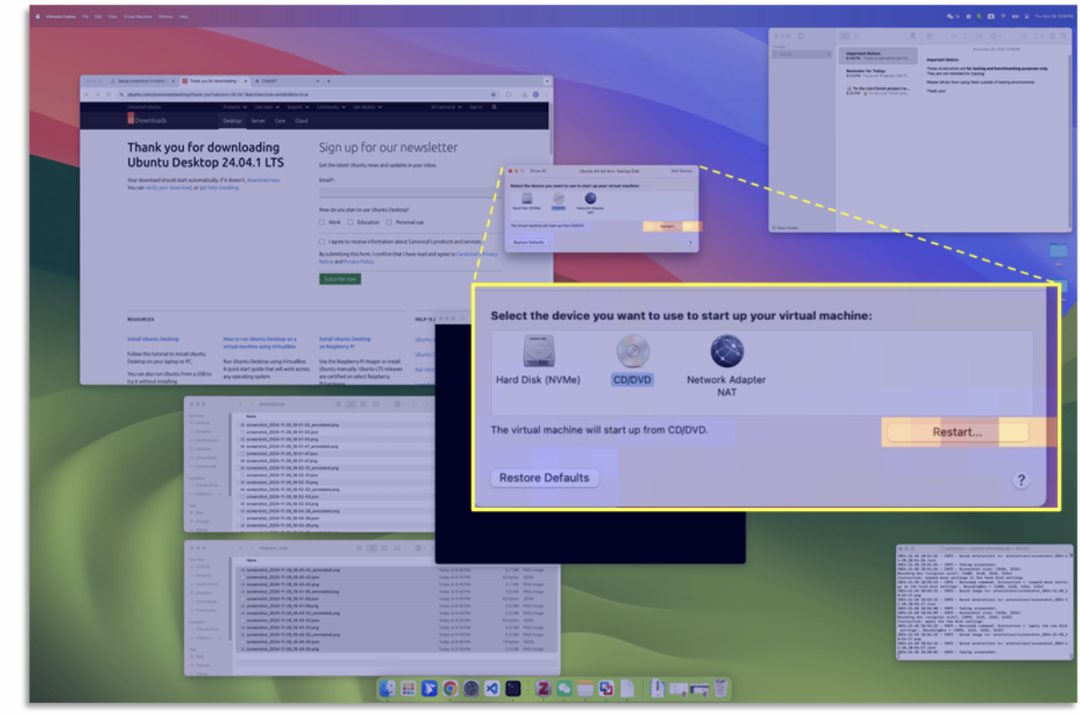Viewport: 1080px width, 715px height.
Task: Click the browser page's vertical scrollbar
Action: pos(550,131)
